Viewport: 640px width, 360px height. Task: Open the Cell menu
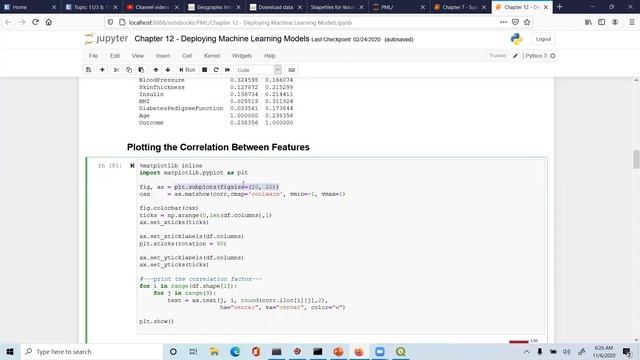tap(187, 56)
